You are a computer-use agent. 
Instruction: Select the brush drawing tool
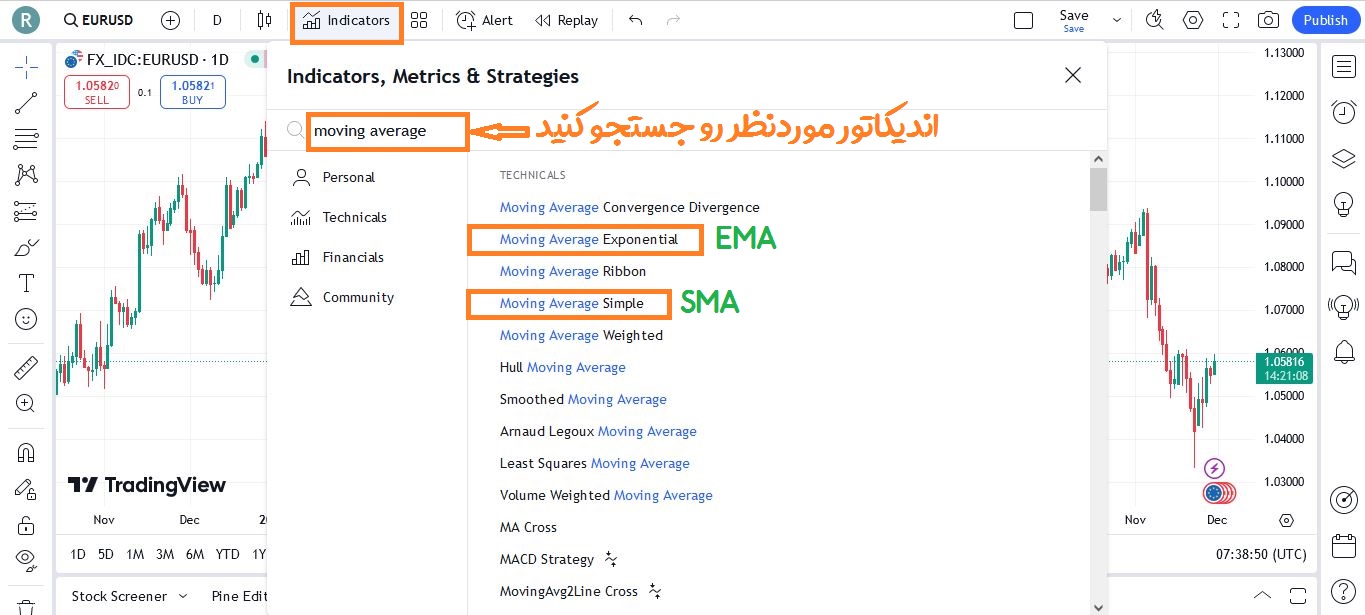pyautogui.click(x=26, y=247)
